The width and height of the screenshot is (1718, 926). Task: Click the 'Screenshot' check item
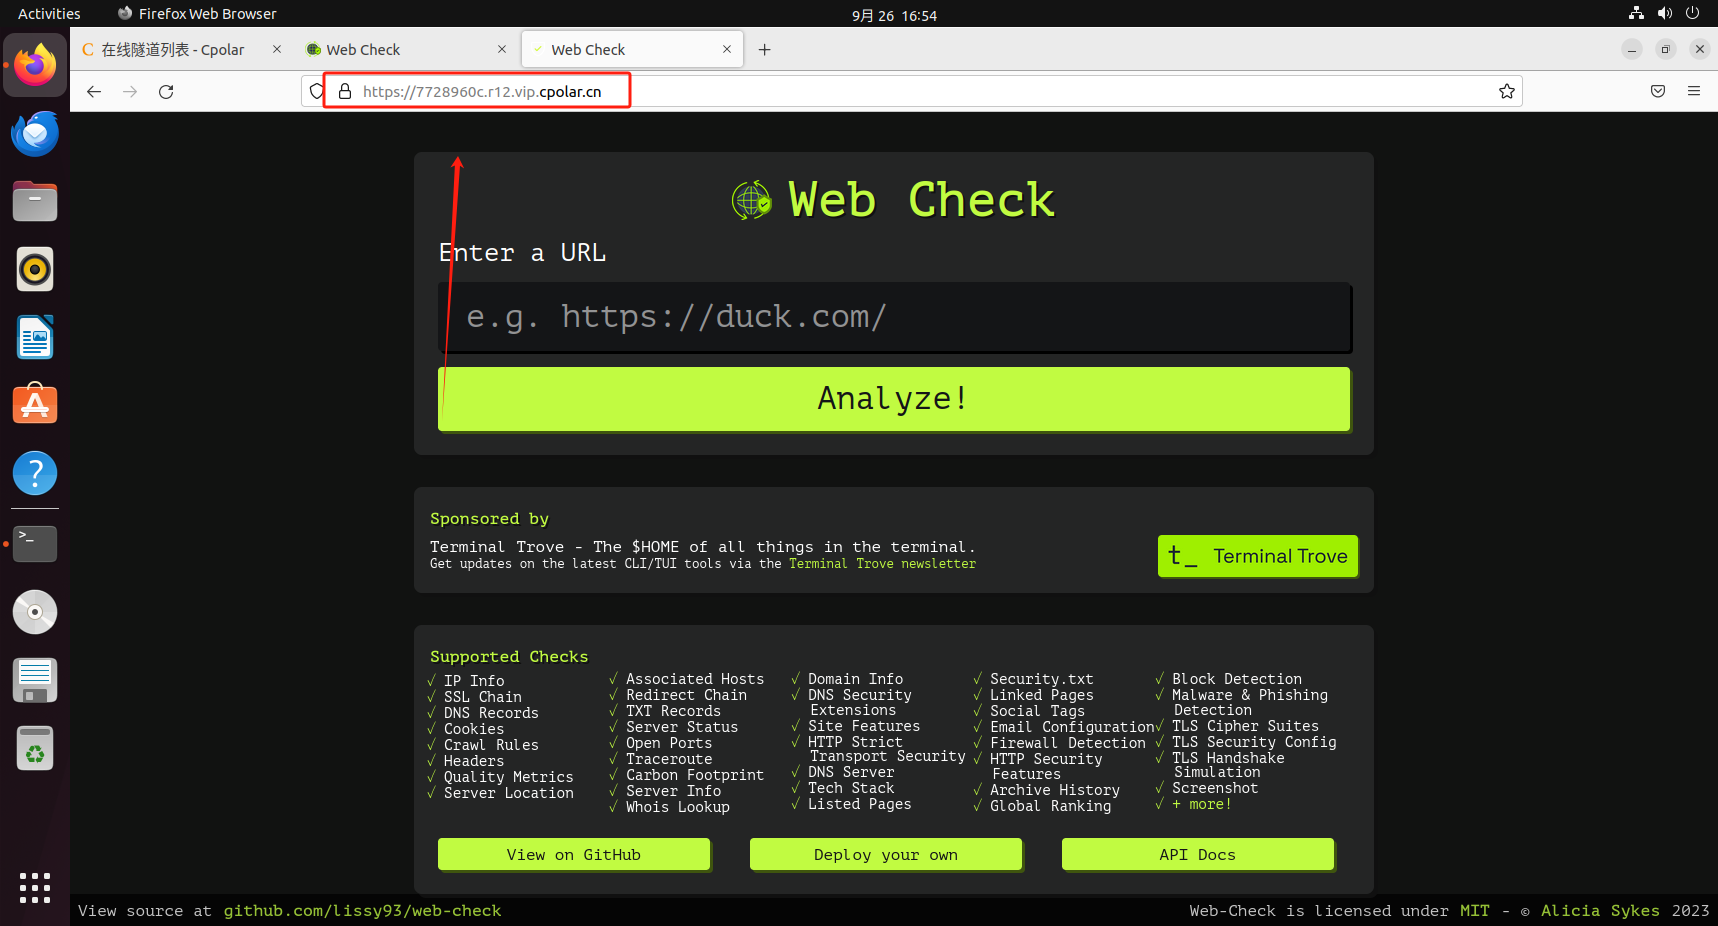click(x=1215, y=788)
